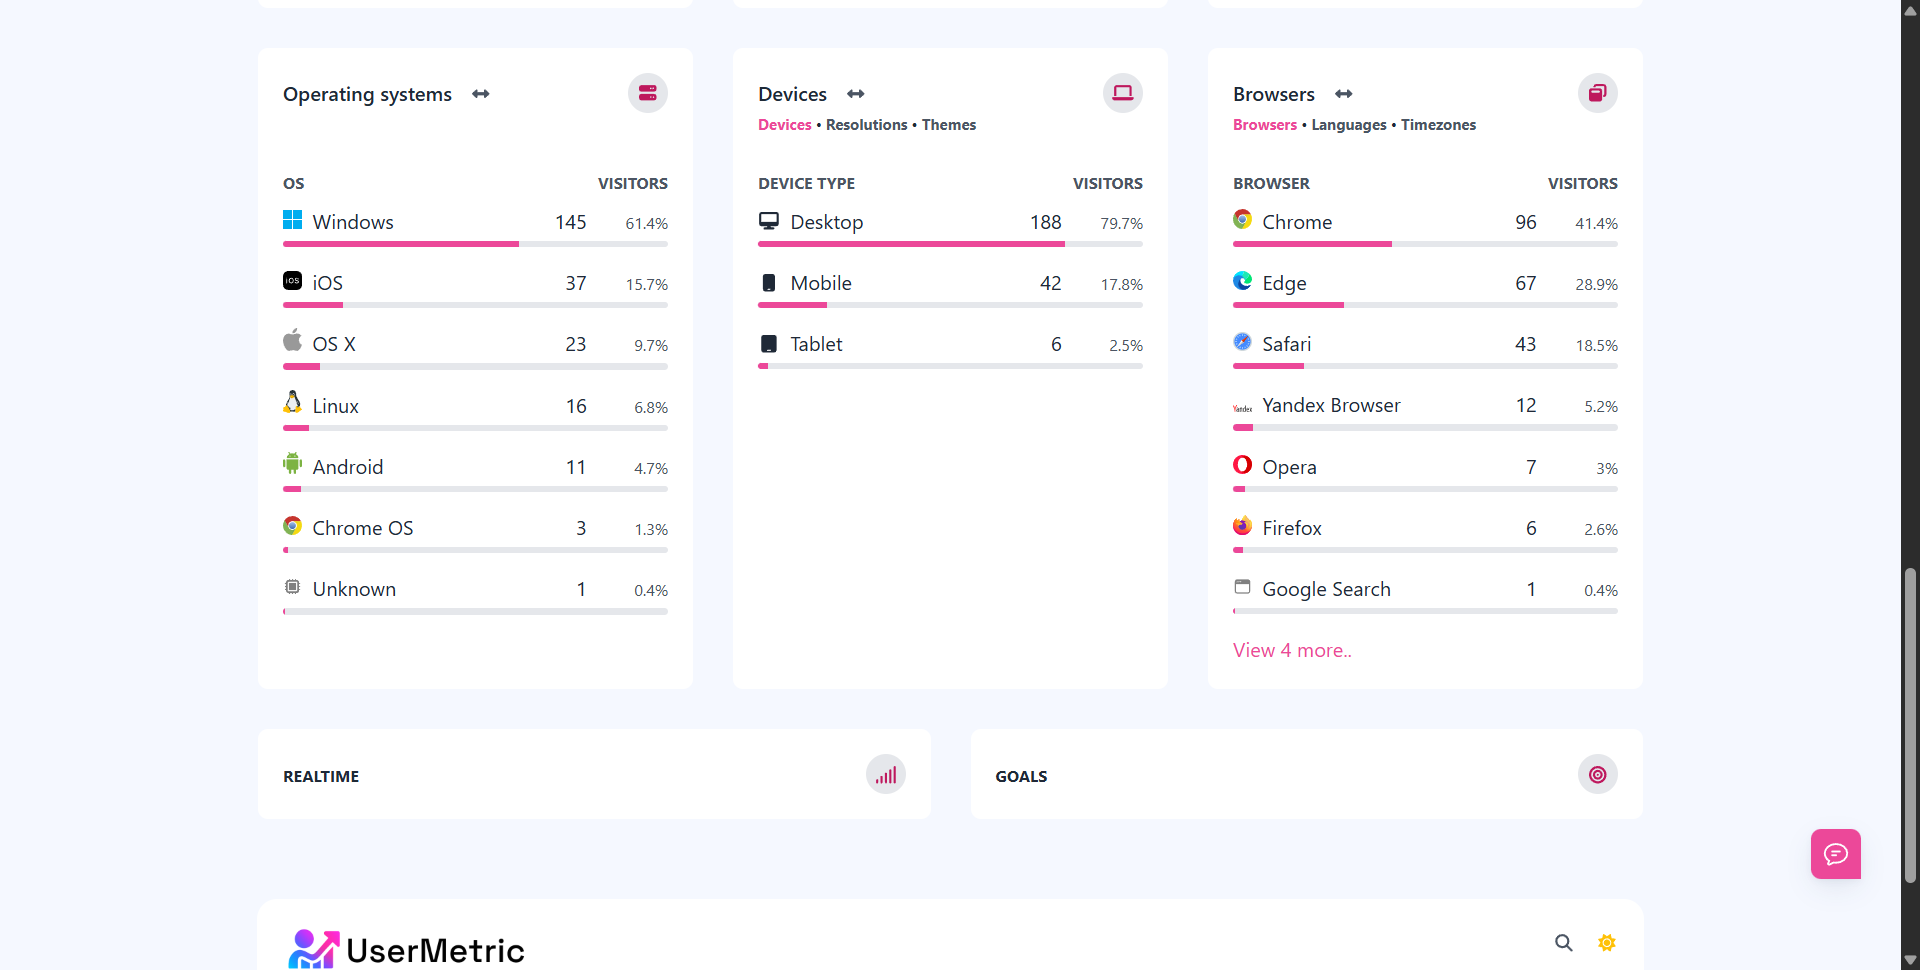The image size is (1920, 970).
Task: Click the Chrome visitors progress bar
Action: 1425,244
